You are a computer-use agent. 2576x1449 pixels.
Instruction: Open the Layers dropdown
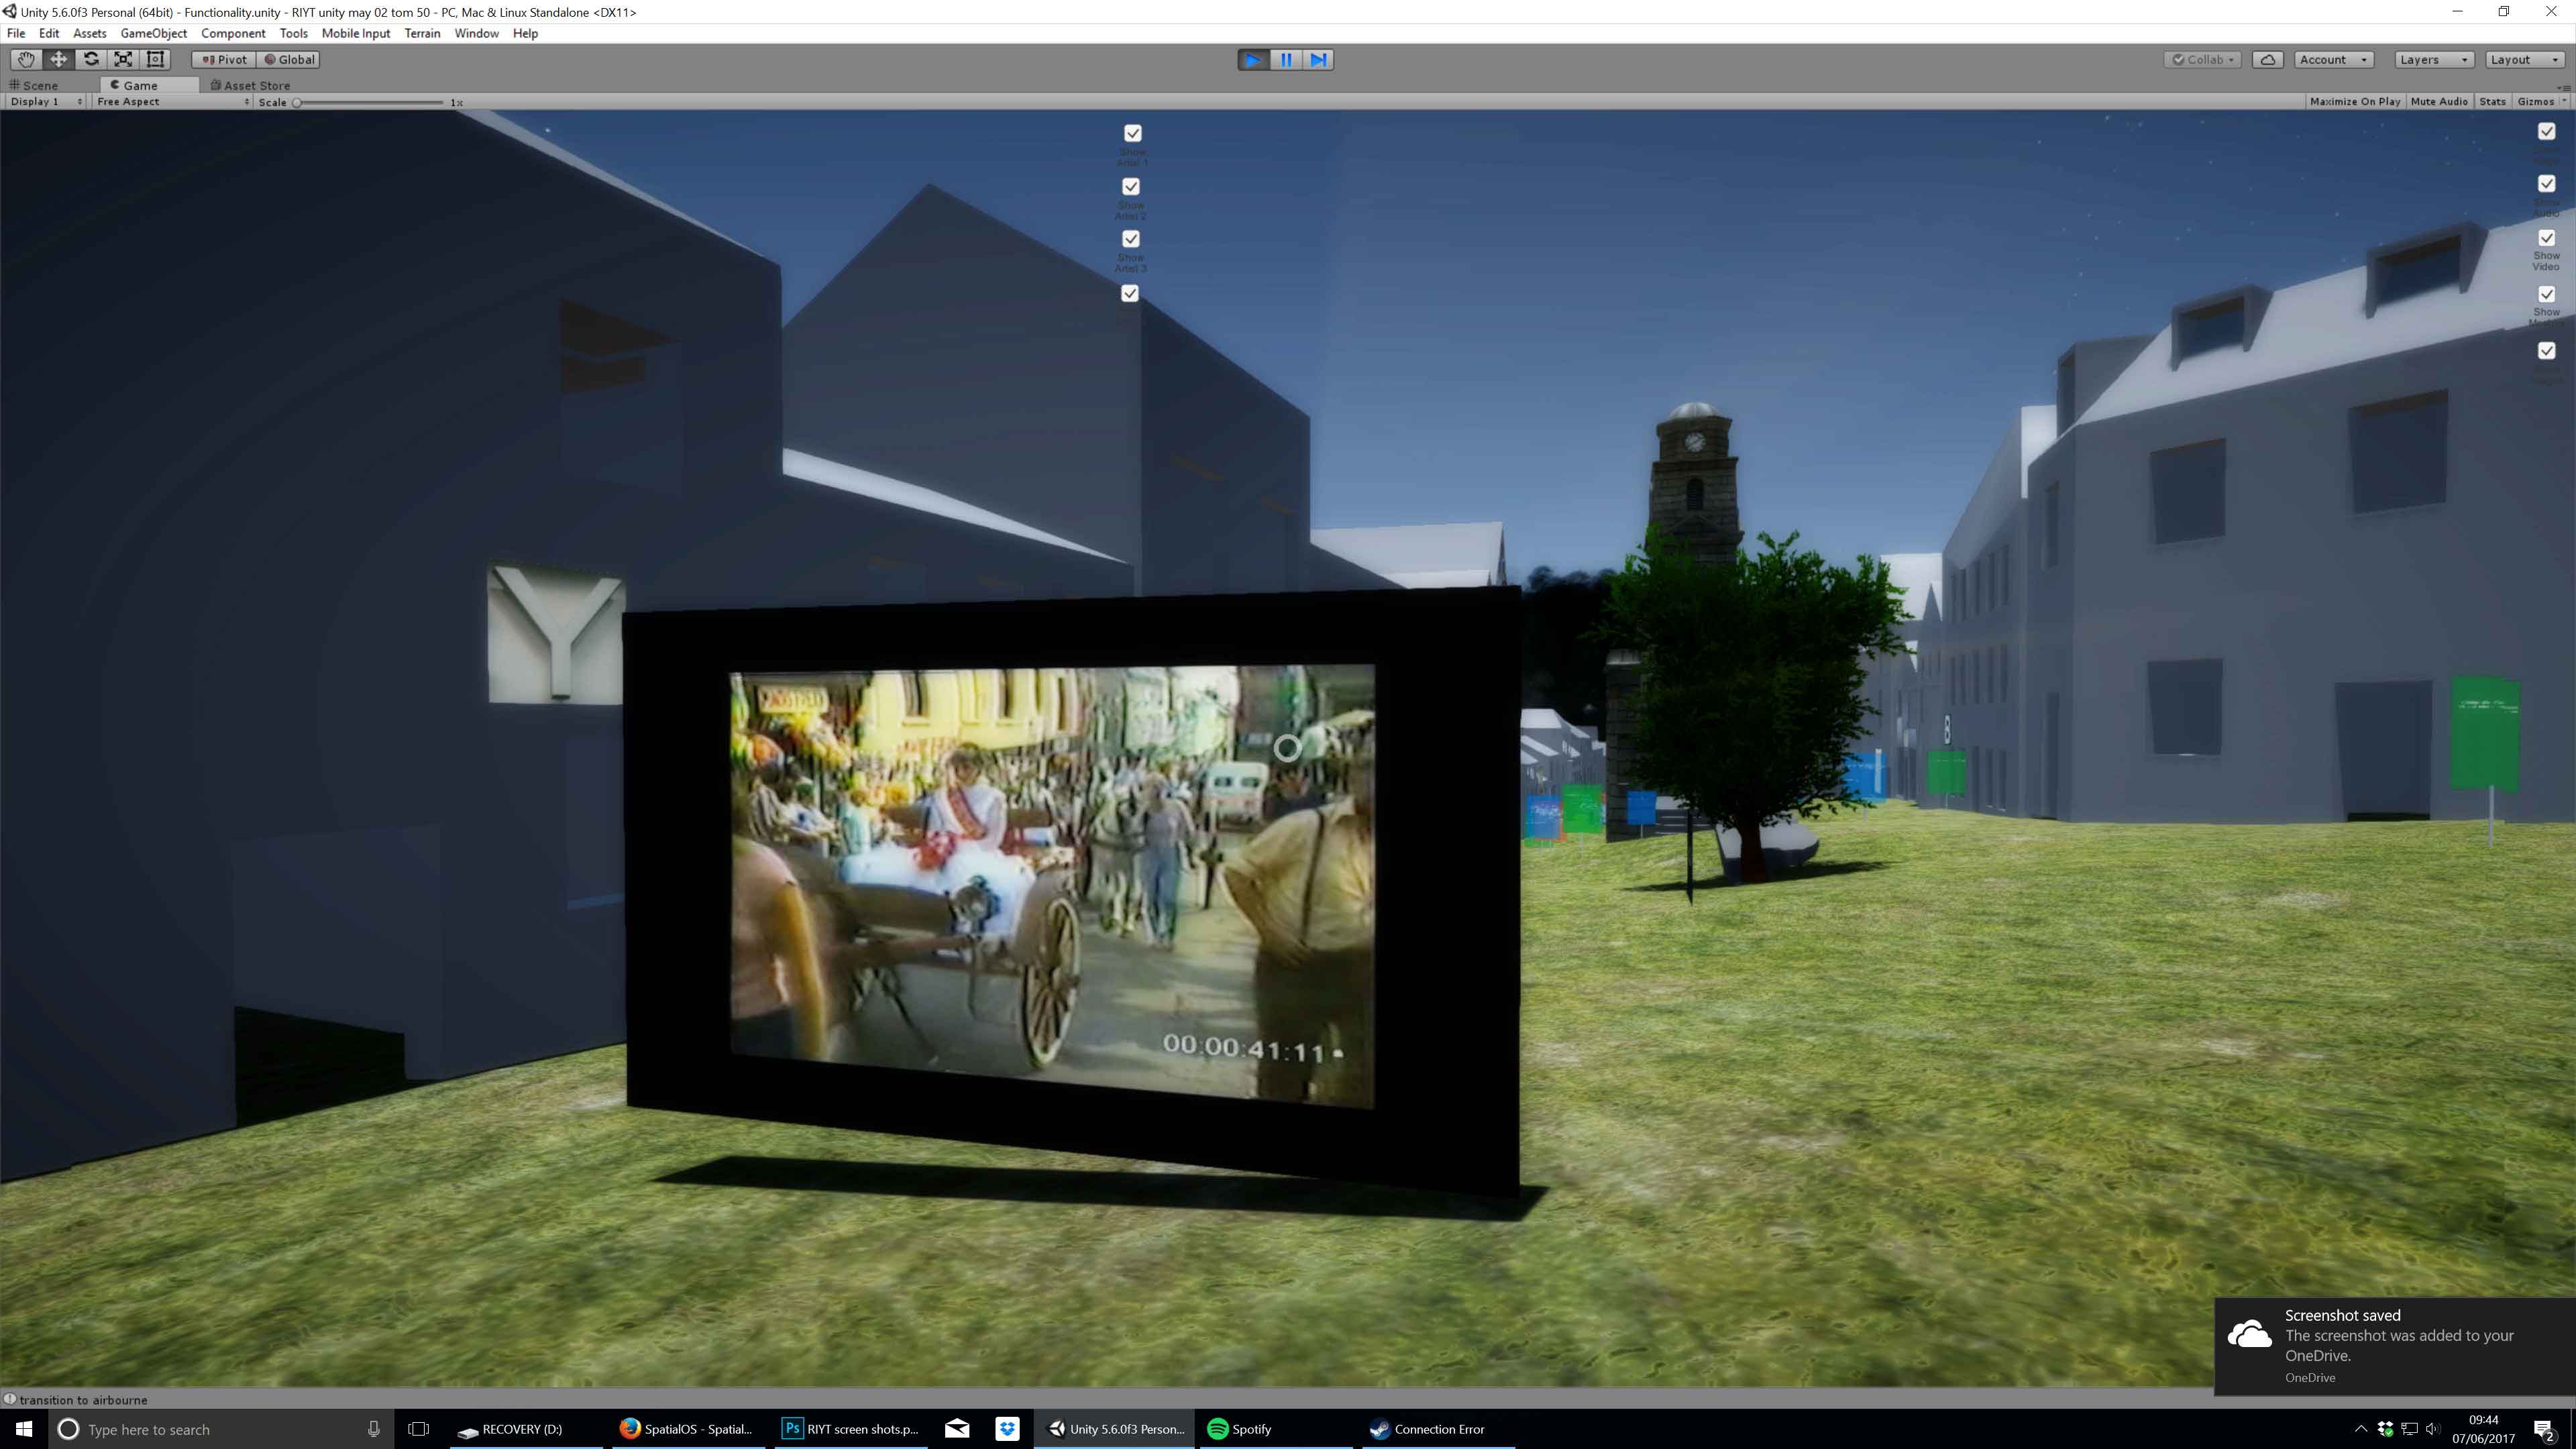click(x=2433, y=60)
